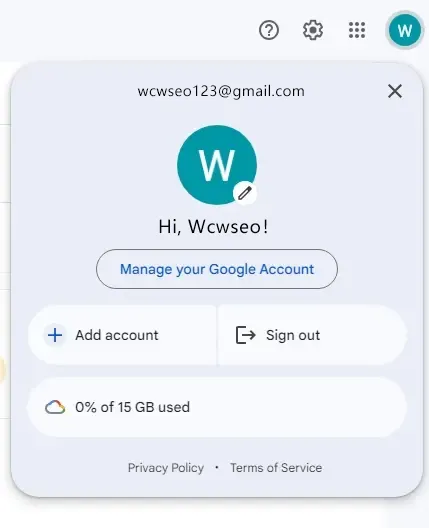The height and width of the screenshot is (528, 429).
Task: Click the wcwseo123@gmail.com email text
Action: pos(221,91)
